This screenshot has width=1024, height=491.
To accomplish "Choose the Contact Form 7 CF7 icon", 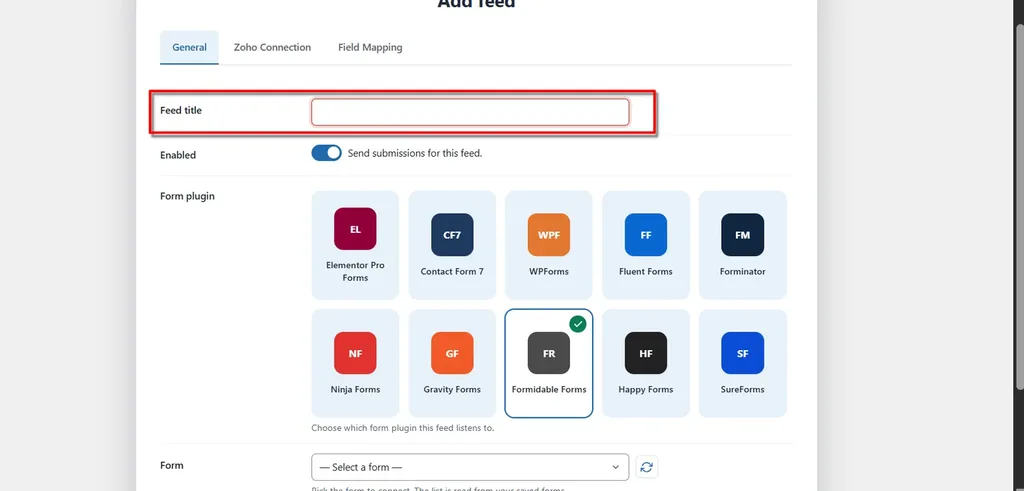I will coord(452,235).
